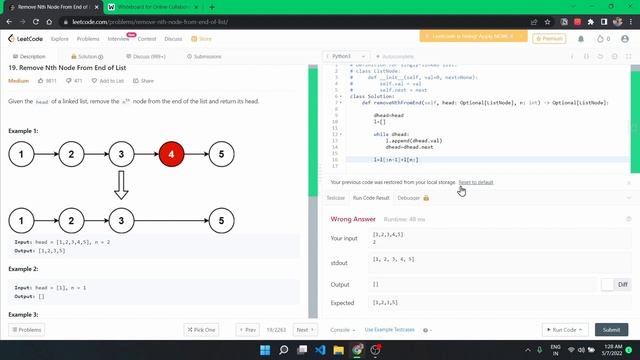
Task: Reset code with the undo arrow icon
Action: coord(600,56)
